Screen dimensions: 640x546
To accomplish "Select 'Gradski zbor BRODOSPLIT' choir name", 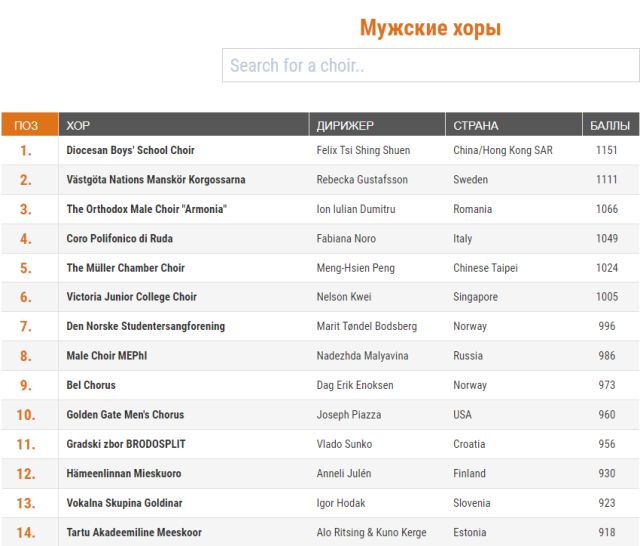I will (126, 444).
